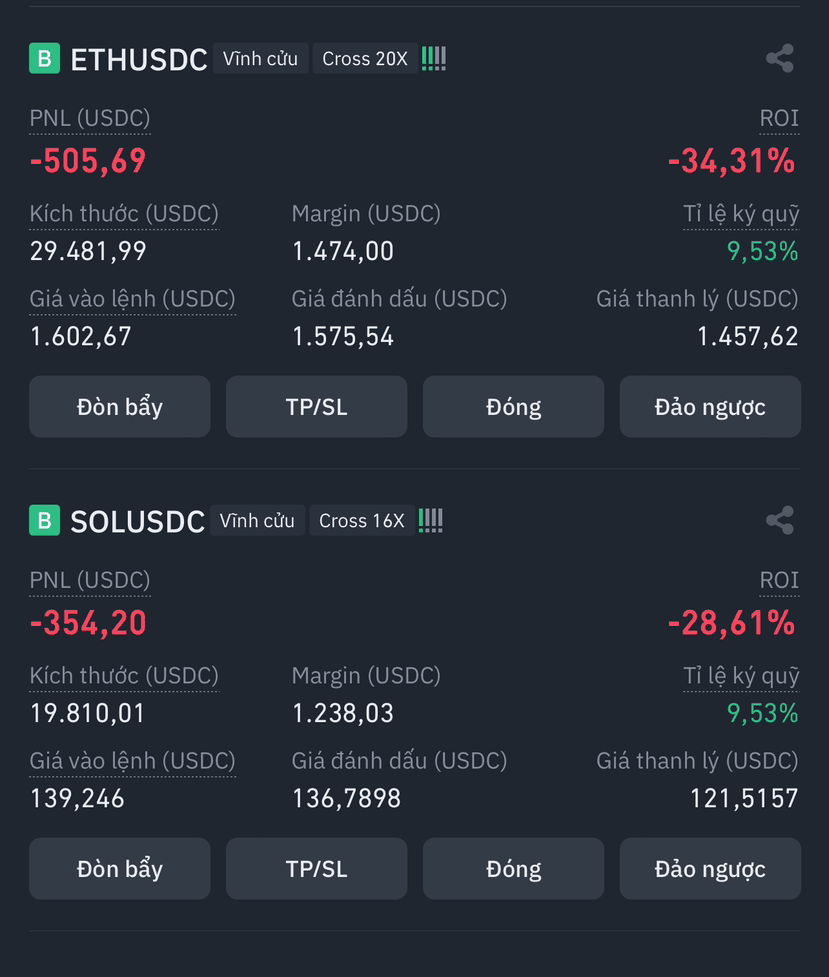Image resolution: width=829 pixels, height=977 pixels.
Task: Open Đòn bẩy for SOLUSDC position
Action: [x=120, y=869]
